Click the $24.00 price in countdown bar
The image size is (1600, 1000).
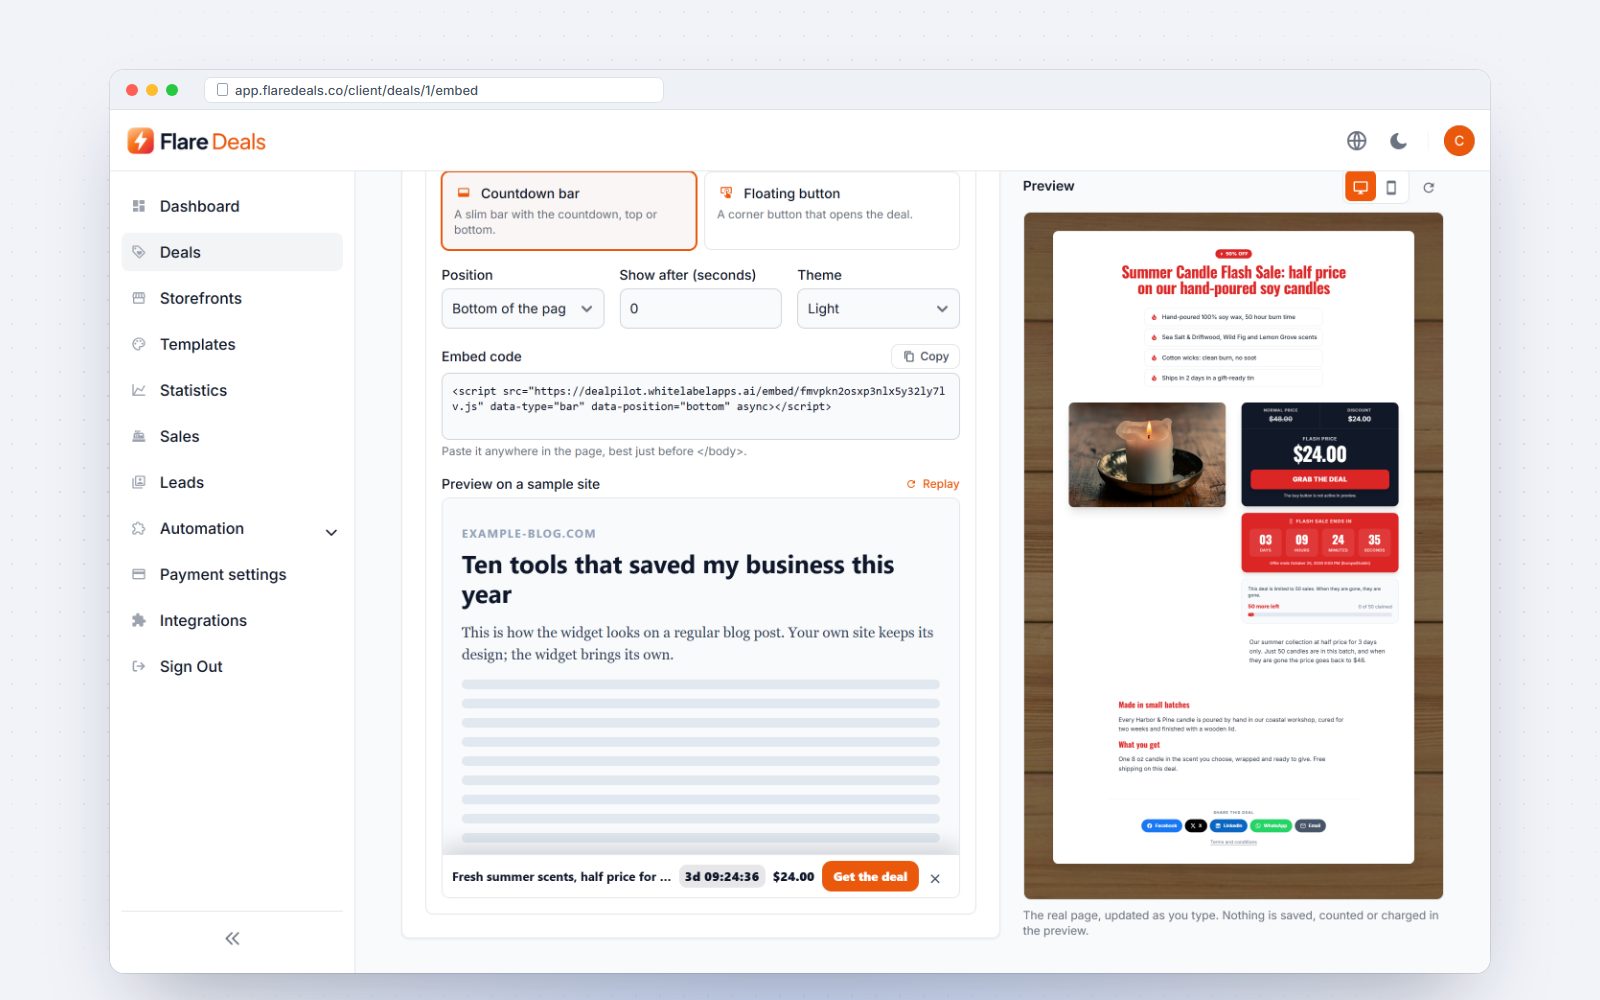(x=793, y=876)
